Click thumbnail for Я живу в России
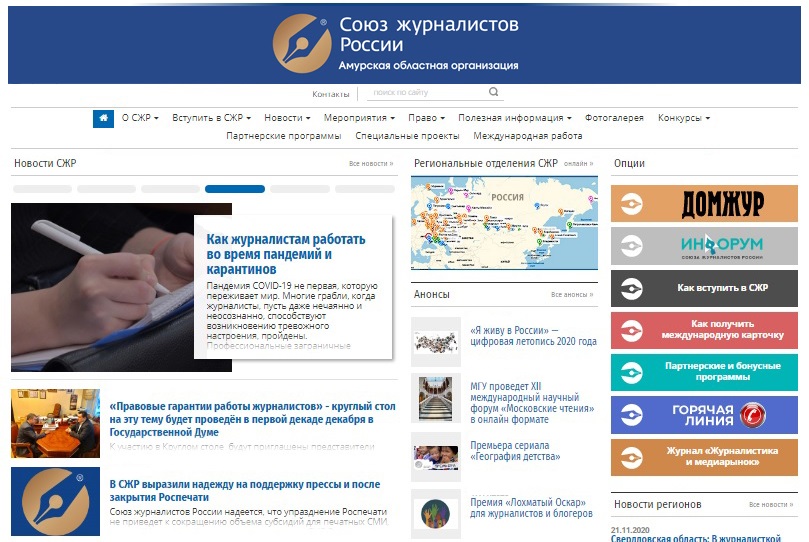The height and width of the screenshot is (542, 809). pyautogui.click(x=436, y=341)
